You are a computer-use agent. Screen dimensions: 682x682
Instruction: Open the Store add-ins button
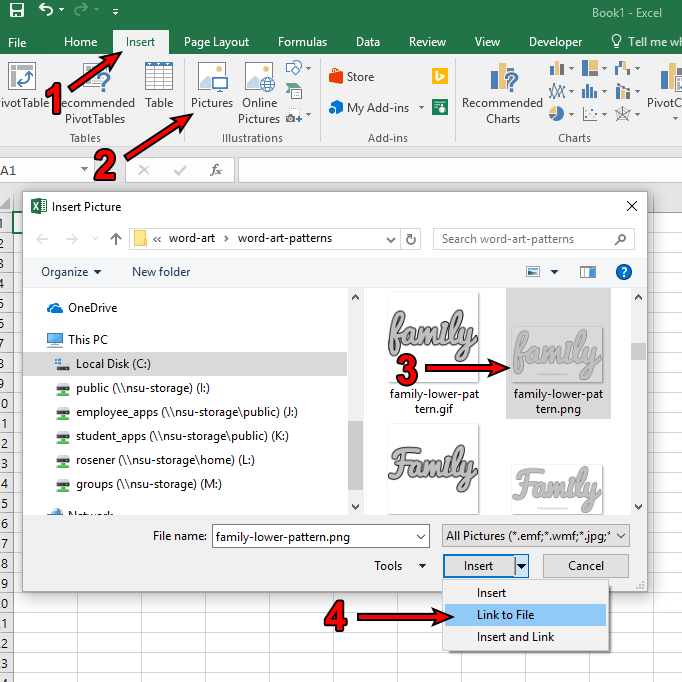click(351, 77)
